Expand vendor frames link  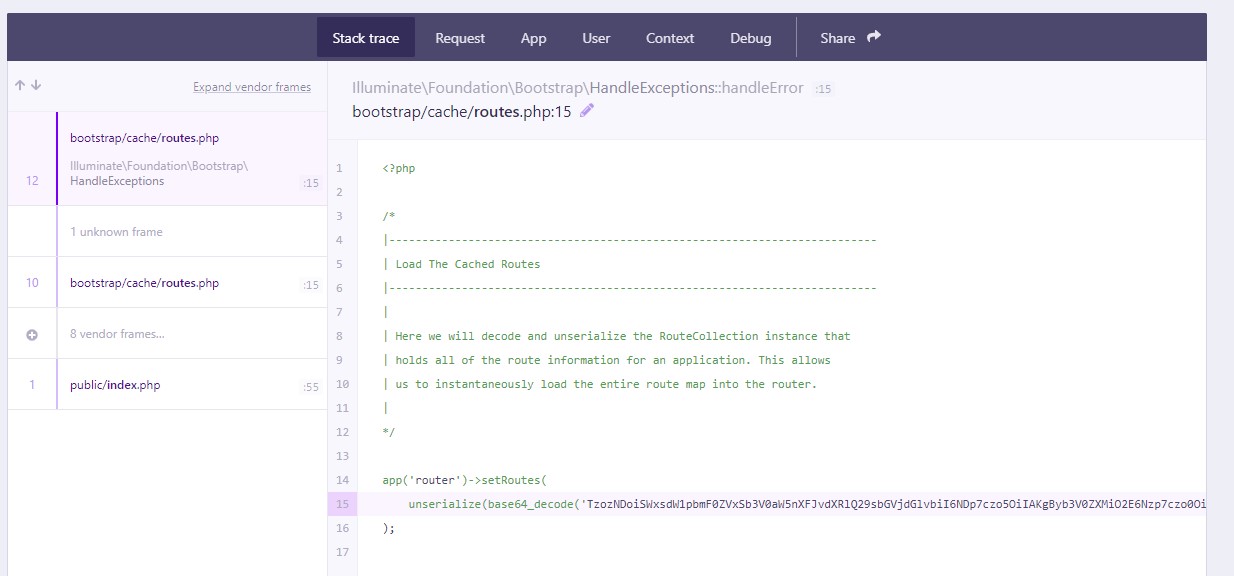tap(252, 87)
